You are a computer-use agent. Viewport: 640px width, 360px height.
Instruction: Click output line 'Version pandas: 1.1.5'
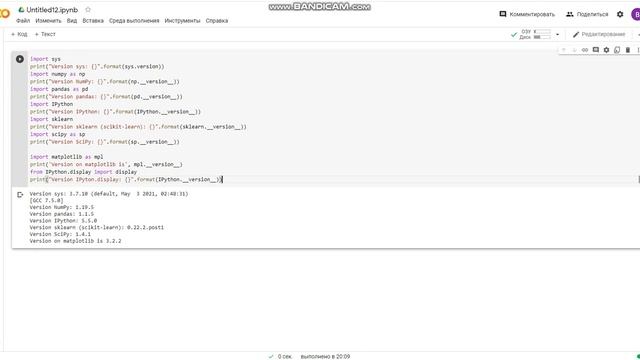point(62,214)
